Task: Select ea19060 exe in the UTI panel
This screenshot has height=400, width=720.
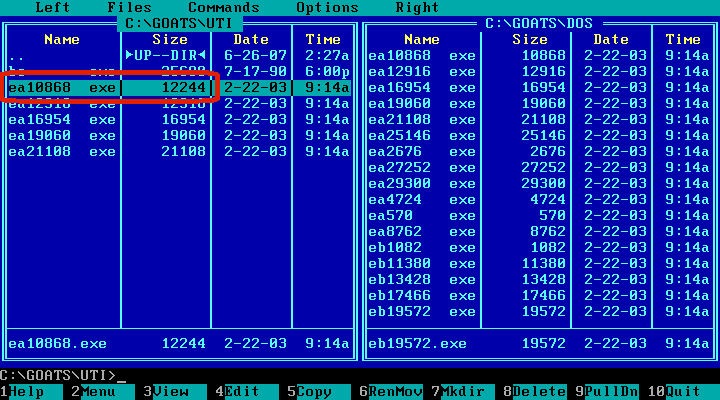Action: [179, 135]
